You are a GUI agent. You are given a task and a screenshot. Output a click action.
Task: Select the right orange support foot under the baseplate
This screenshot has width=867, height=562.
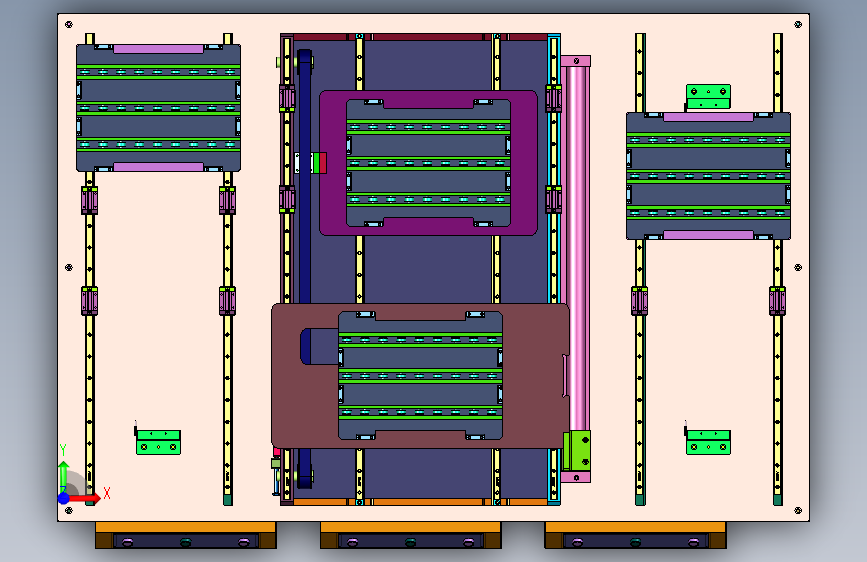635,535
